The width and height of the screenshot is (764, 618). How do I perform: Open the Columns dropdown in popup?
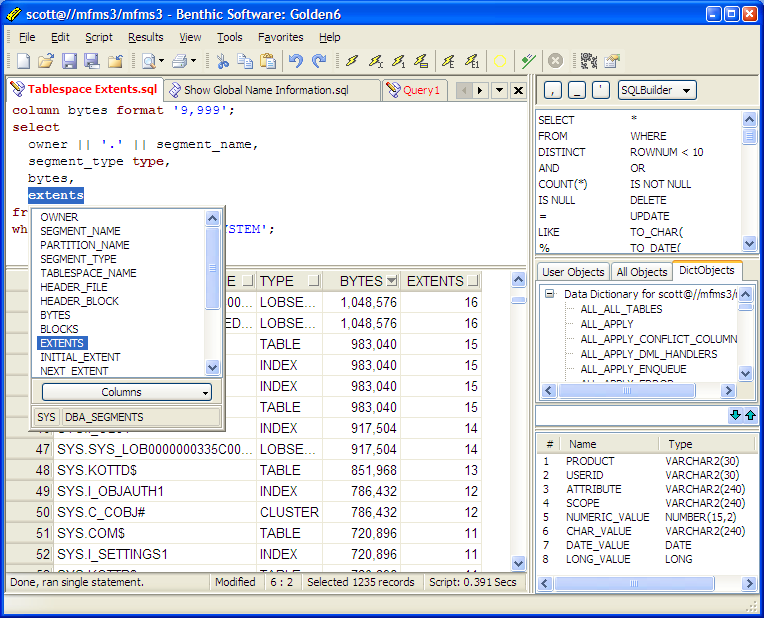coord(126,392)
